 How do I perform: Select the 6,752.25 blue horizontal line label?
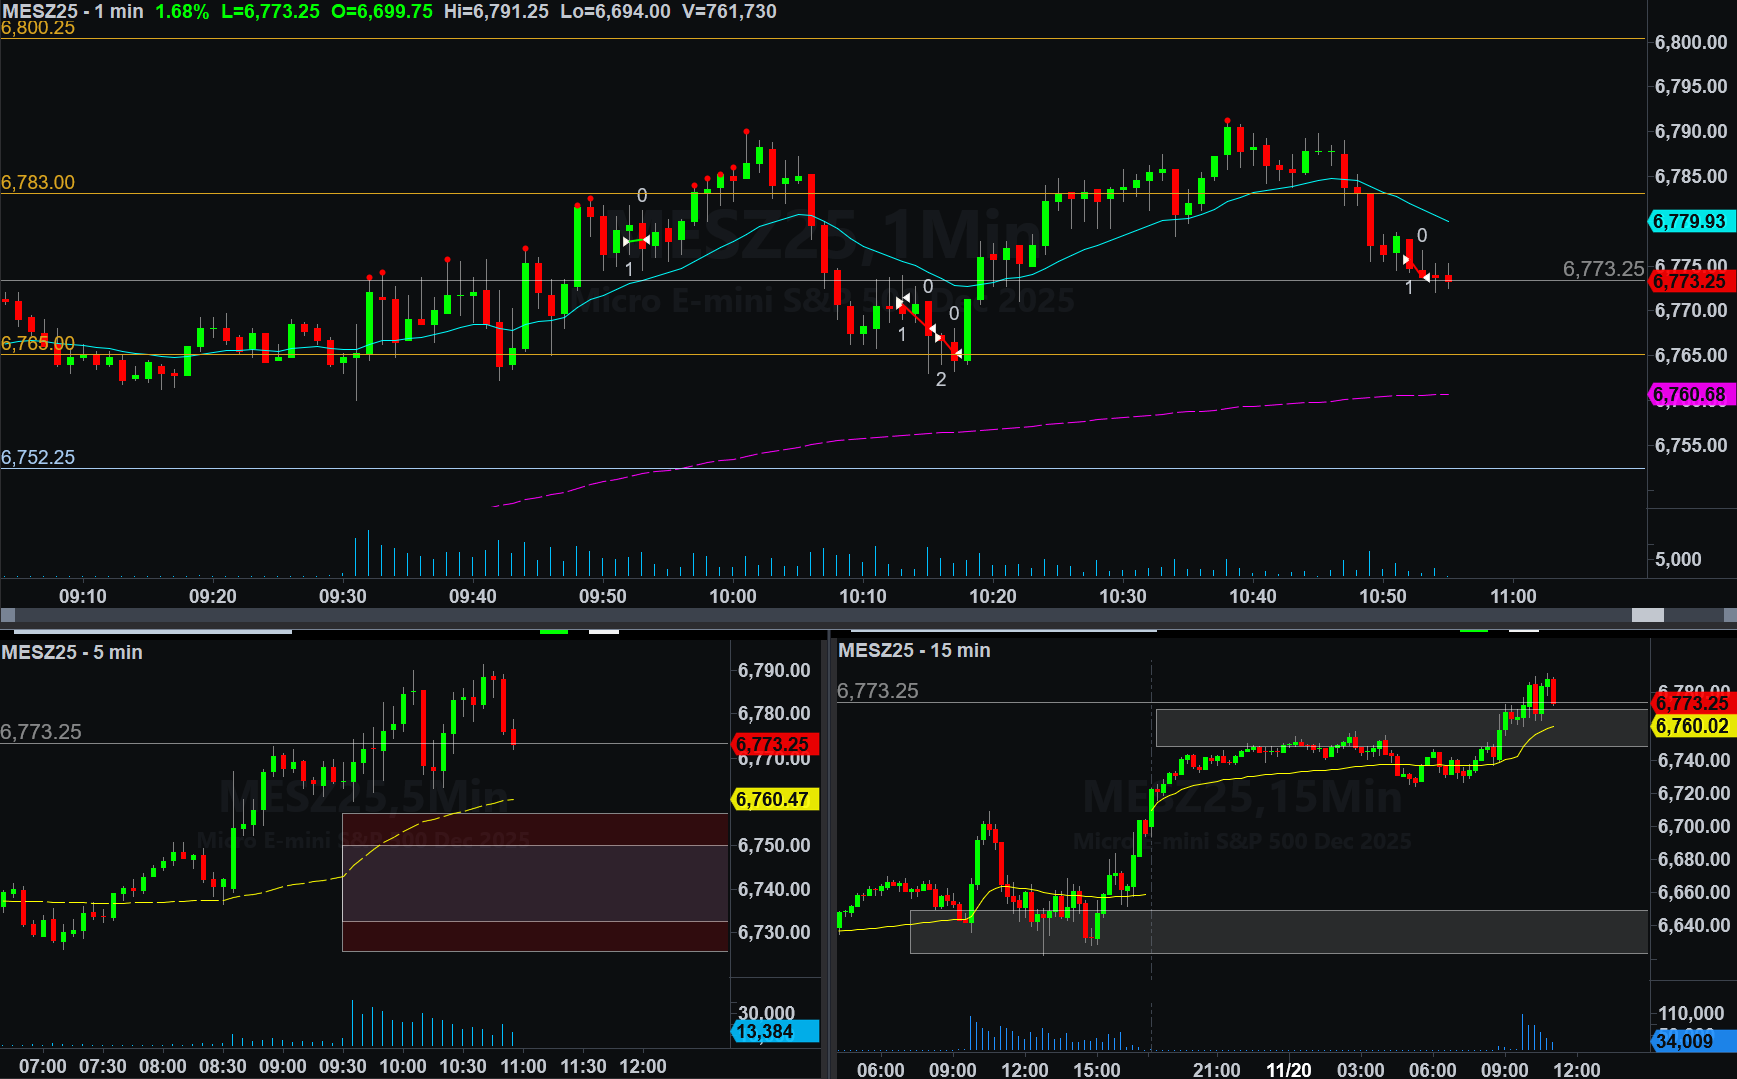[38, 457]
